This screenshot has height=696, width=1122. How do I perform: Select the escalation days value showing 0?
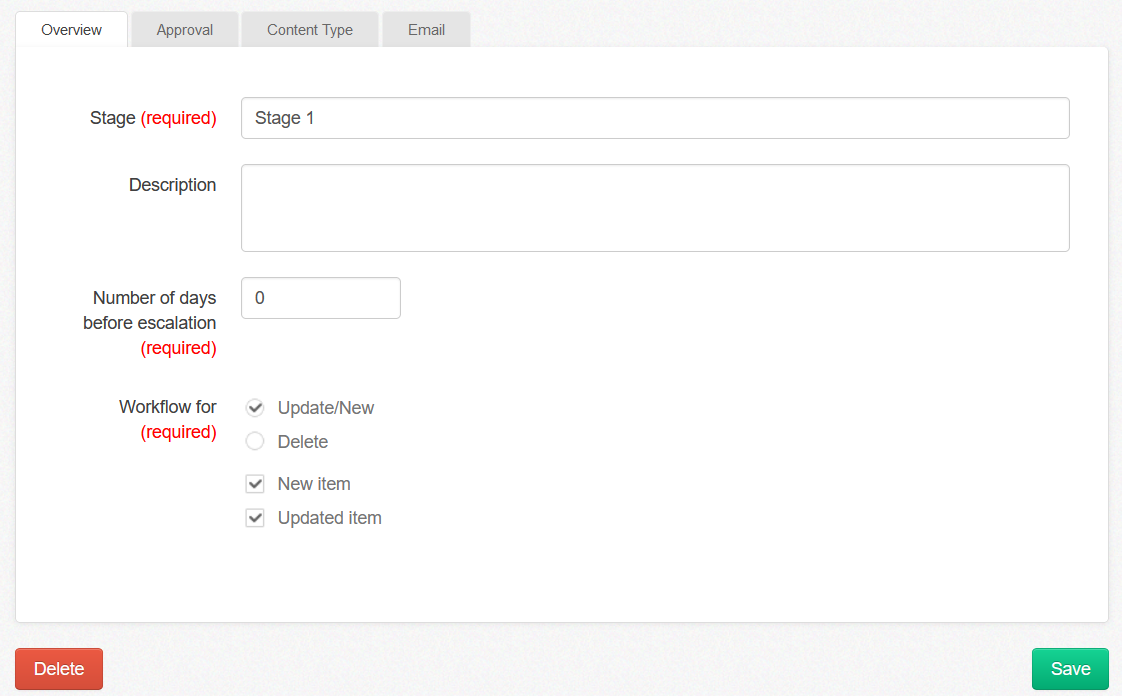click(320, 297)
